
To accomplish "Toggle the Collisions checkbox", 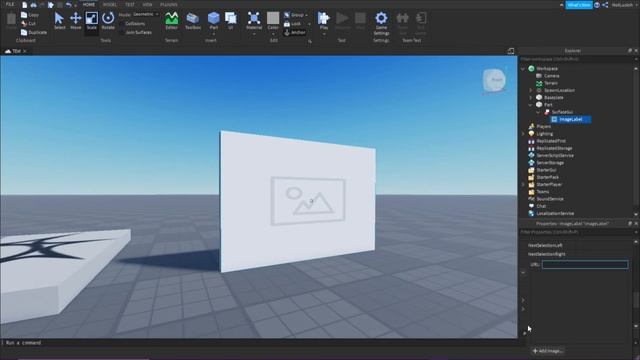I will click(x=122, y=24).
